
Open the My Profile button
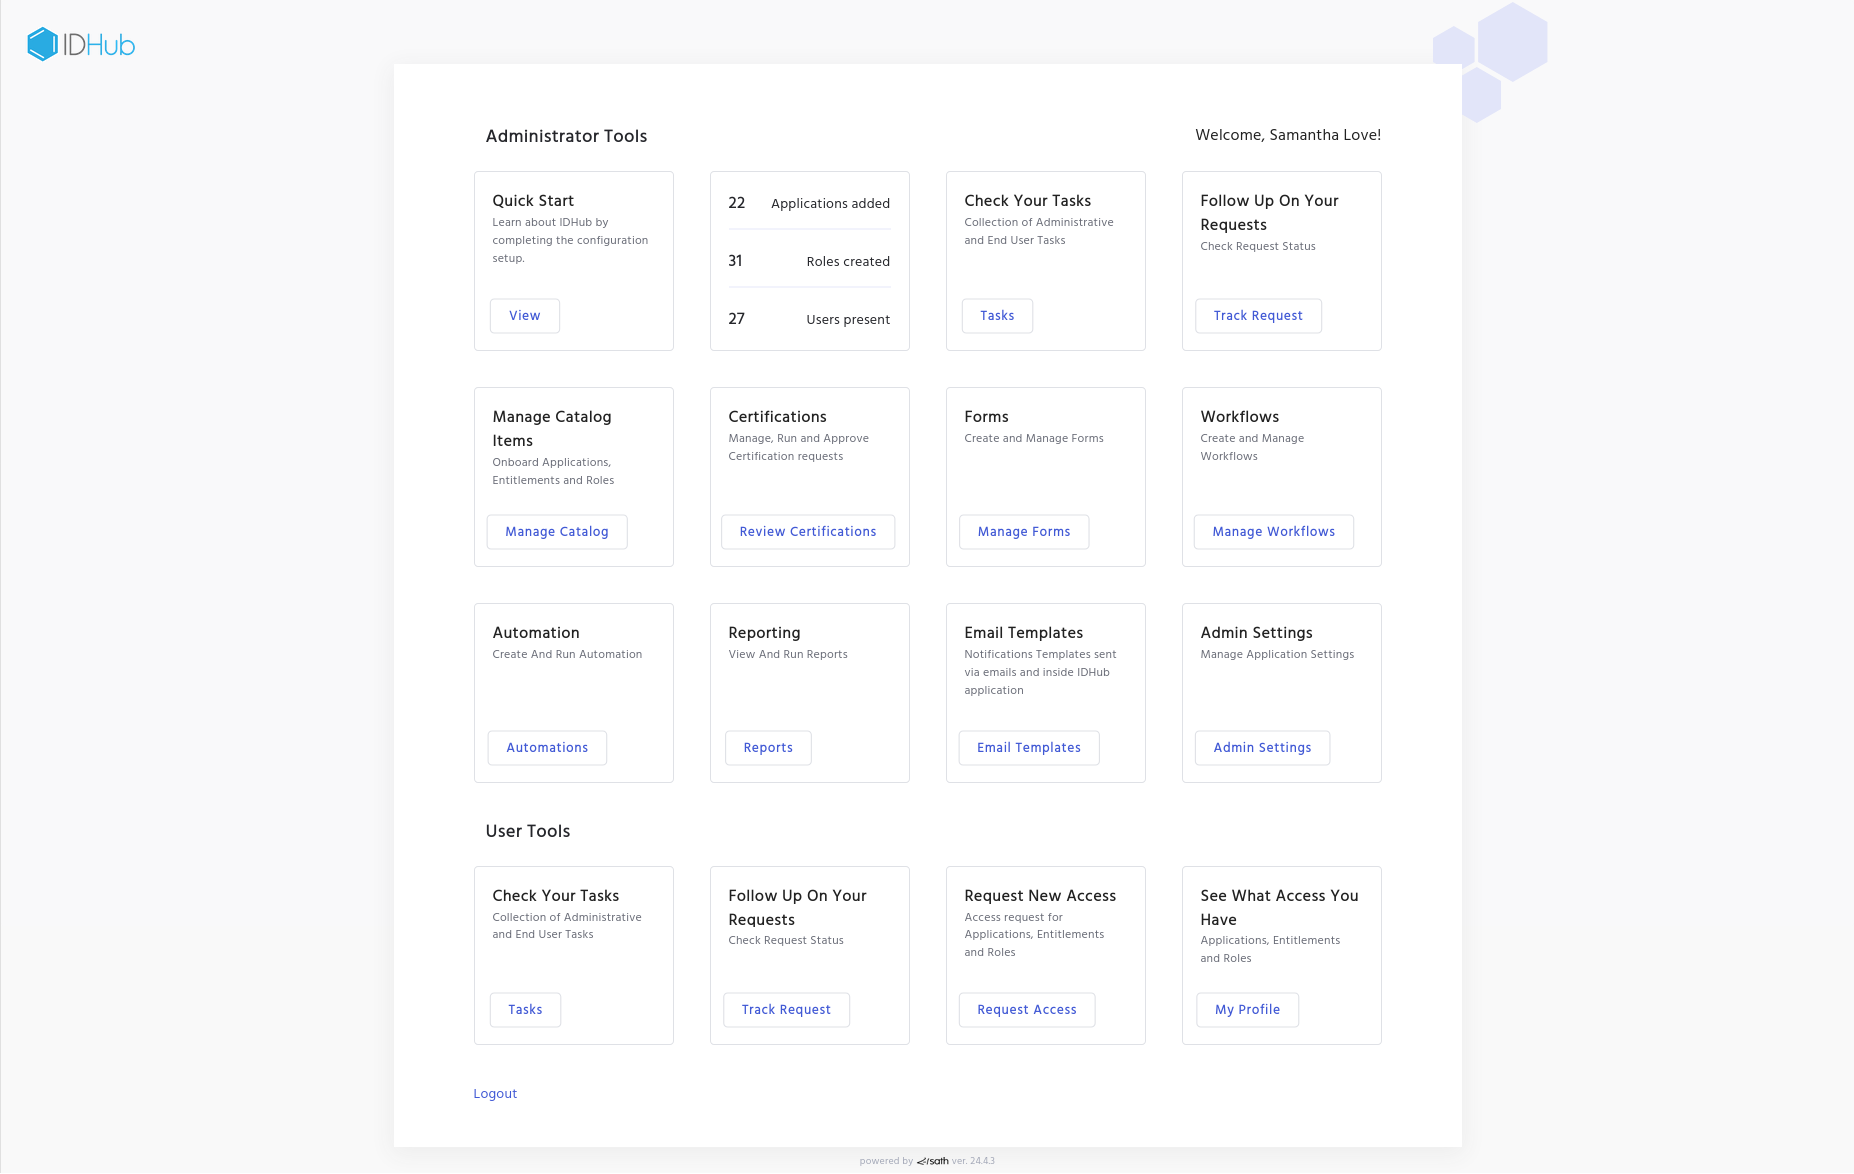pos(1248,1010)
